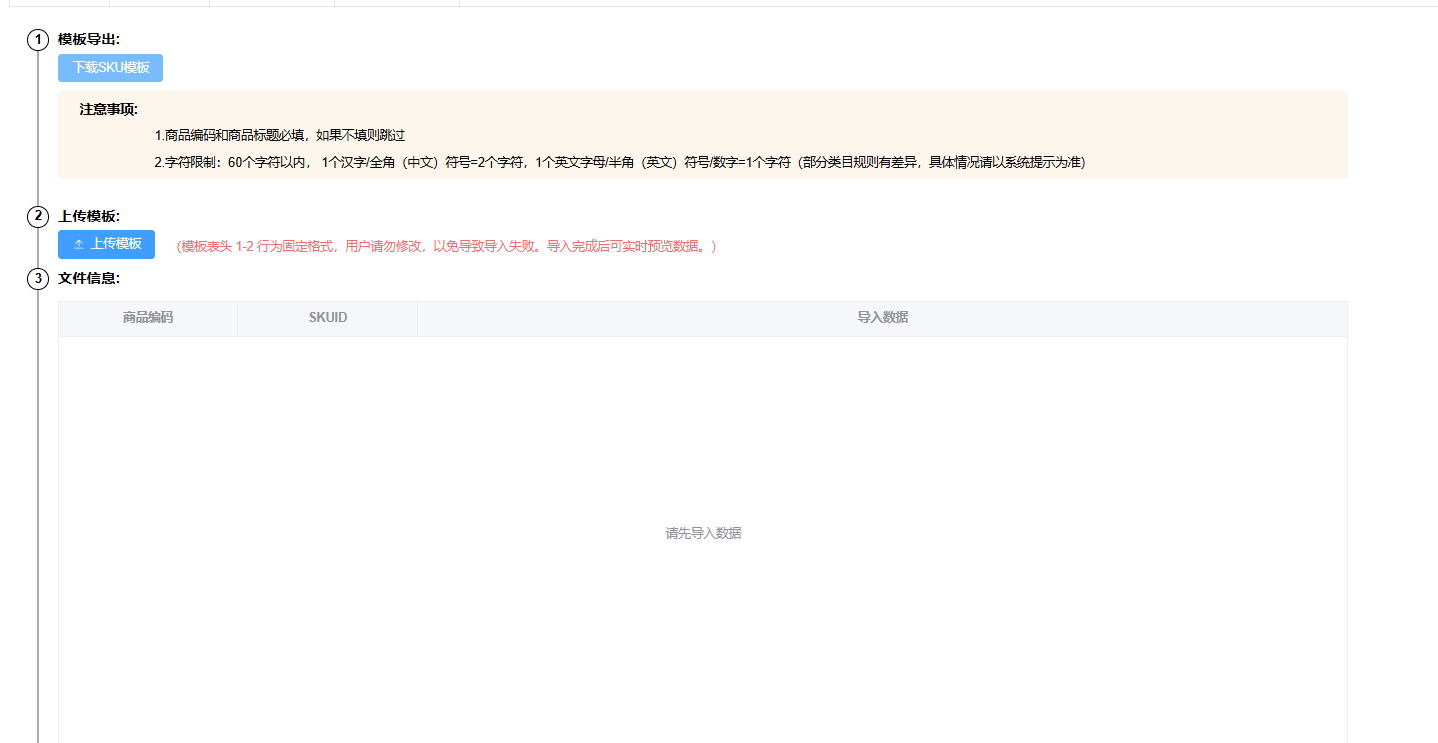Click the border between 商品编码 and SKUID headers
The height and width of the screenshot is (743, 1438).
[x=238, y=318]
